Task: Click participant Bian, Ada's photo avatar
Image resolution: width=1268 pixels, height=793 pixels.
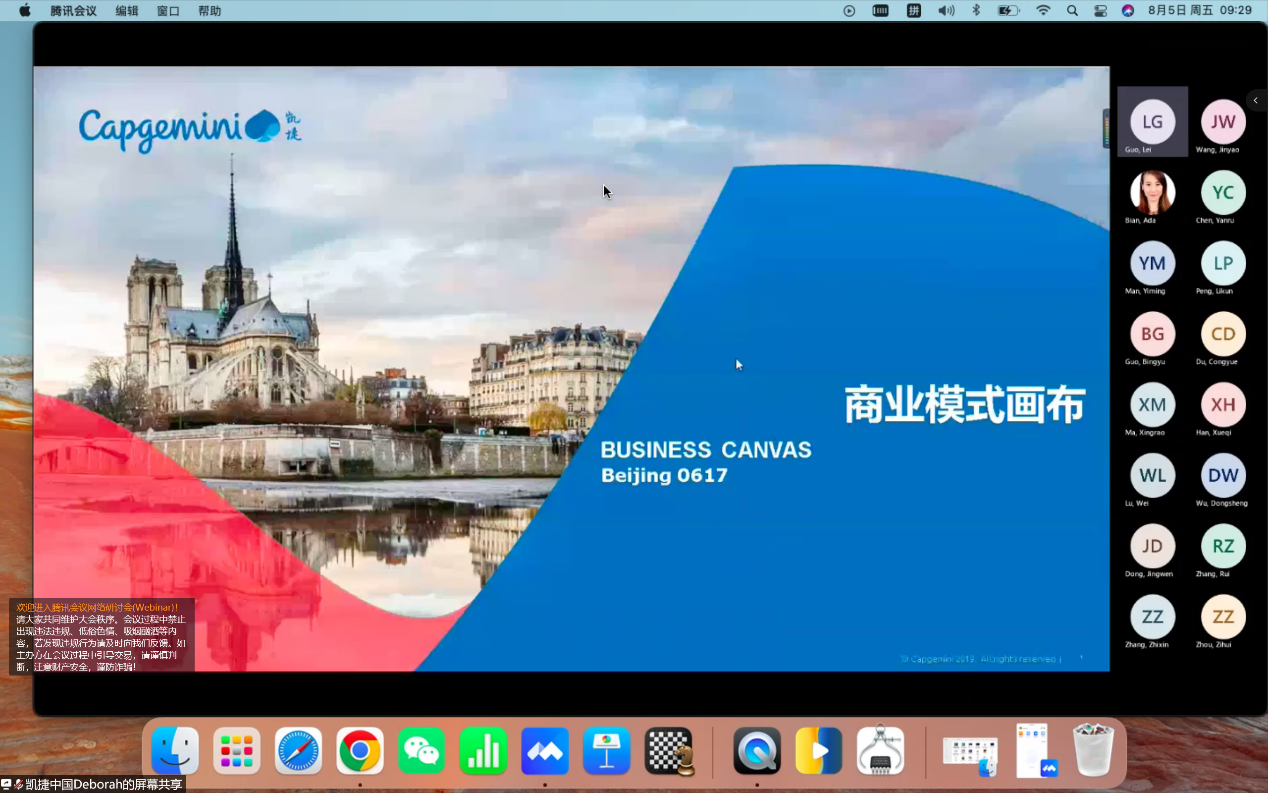Action: click(1152, 193)
